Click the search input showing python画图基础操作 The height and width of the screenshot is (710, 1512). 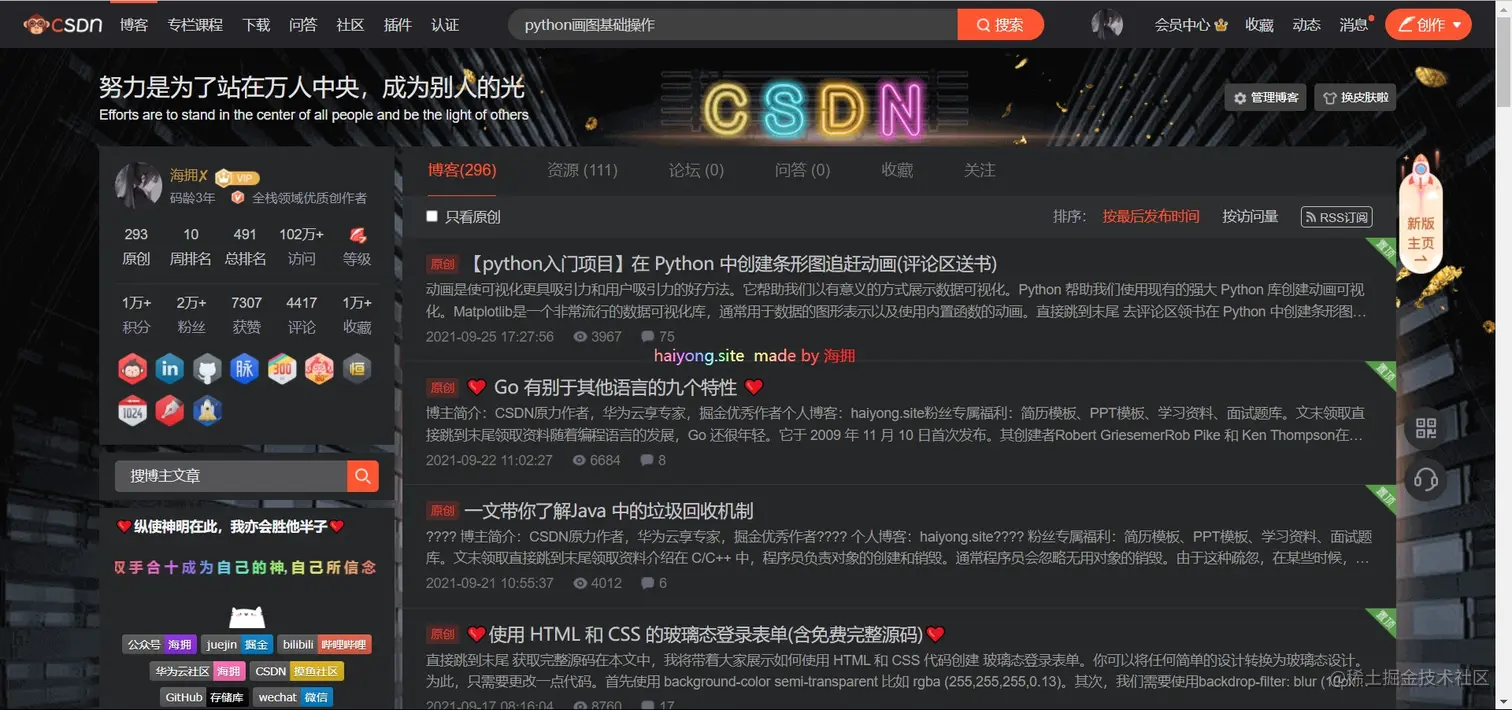tap(732, 24)
